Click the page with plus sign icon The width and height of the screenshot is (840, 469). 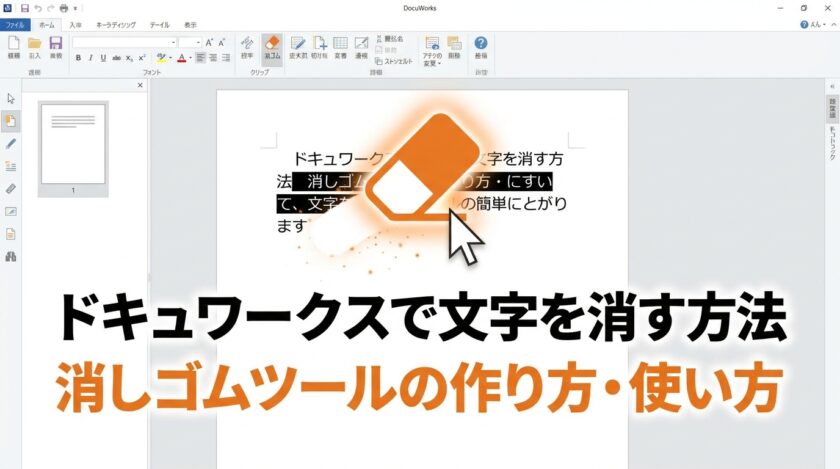point(319,48)
